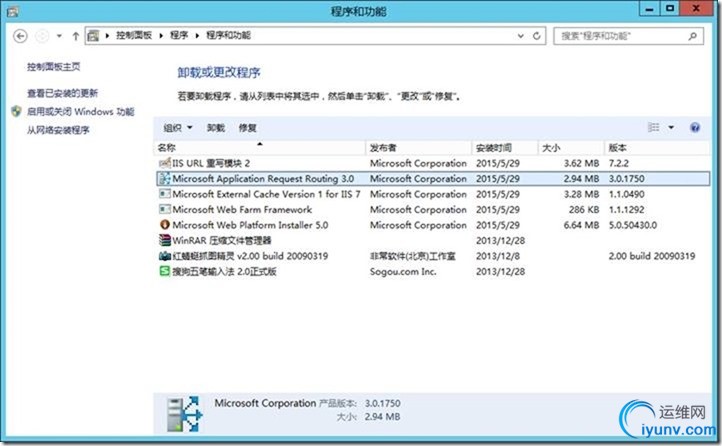Click size cell 286 KB
Image resolution: width=722 pixels, height=446 pixels.
[584, 209]
